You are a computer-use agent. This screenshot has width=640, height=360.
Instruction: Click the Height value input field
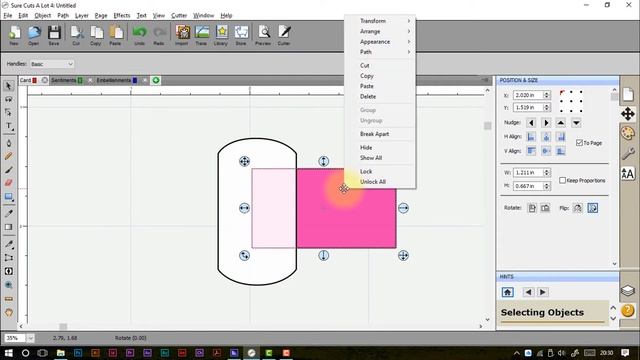coord(528,186)
